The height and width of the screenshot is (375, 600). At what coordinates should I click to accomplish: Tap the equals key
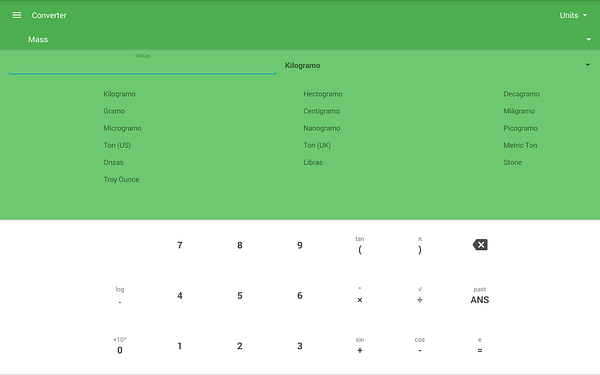[480, 350]
